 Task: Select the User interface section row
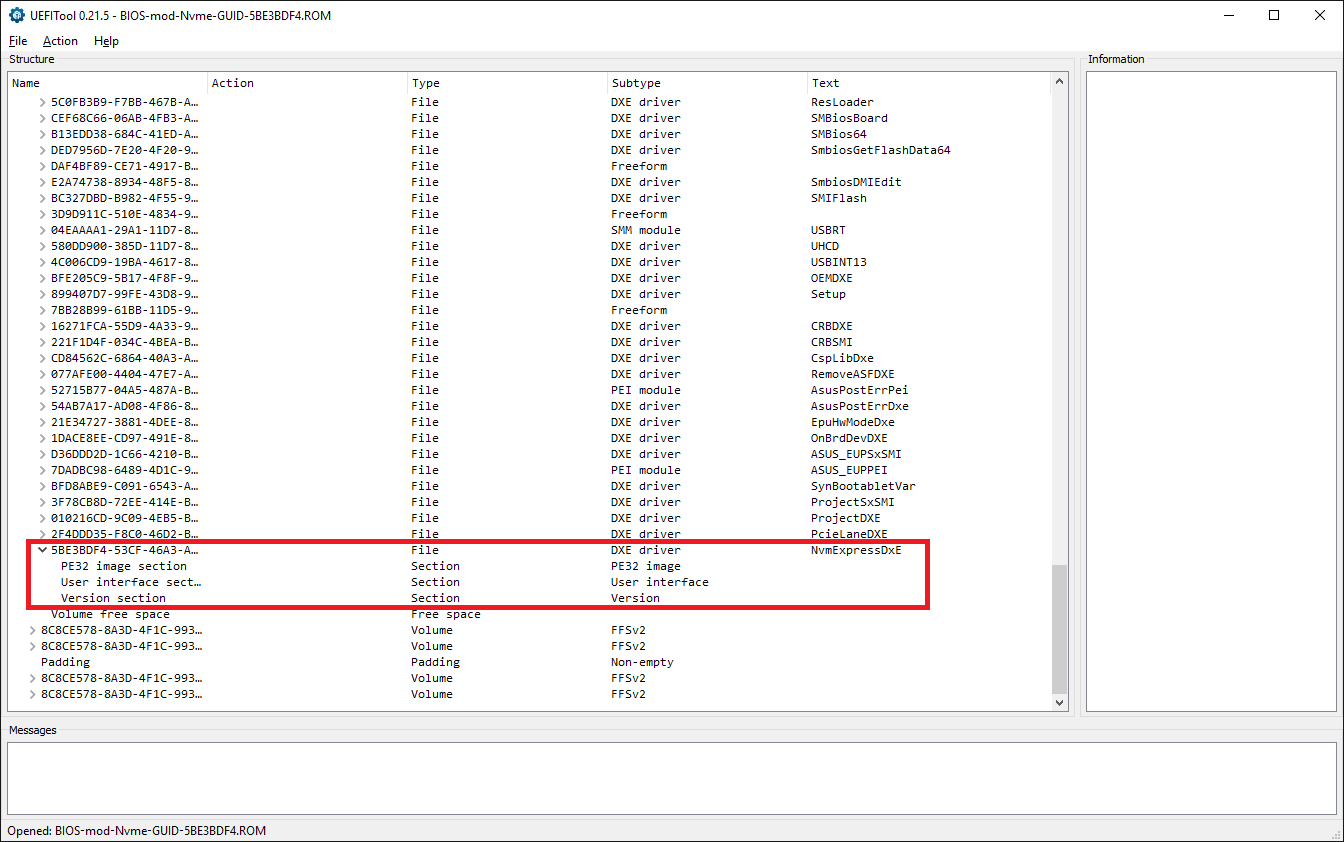pyautogui.click(x=530, y=582)
